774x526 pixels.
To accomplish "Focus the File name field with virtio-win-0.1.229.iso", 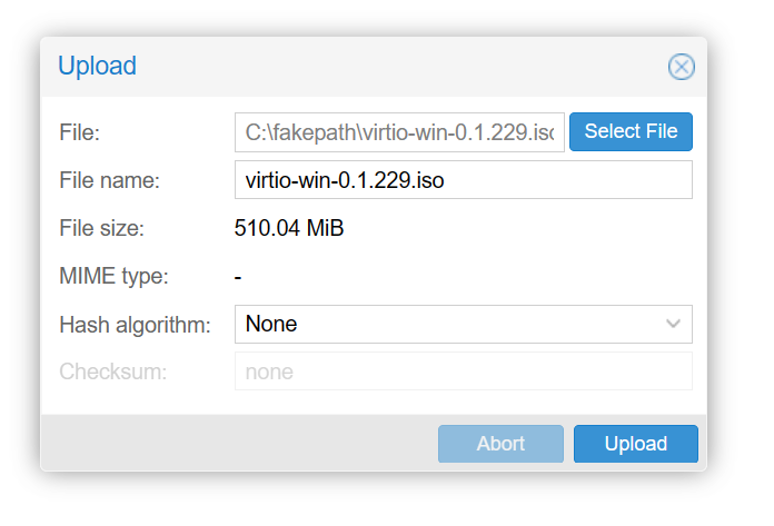I will (x=464, y=180).
